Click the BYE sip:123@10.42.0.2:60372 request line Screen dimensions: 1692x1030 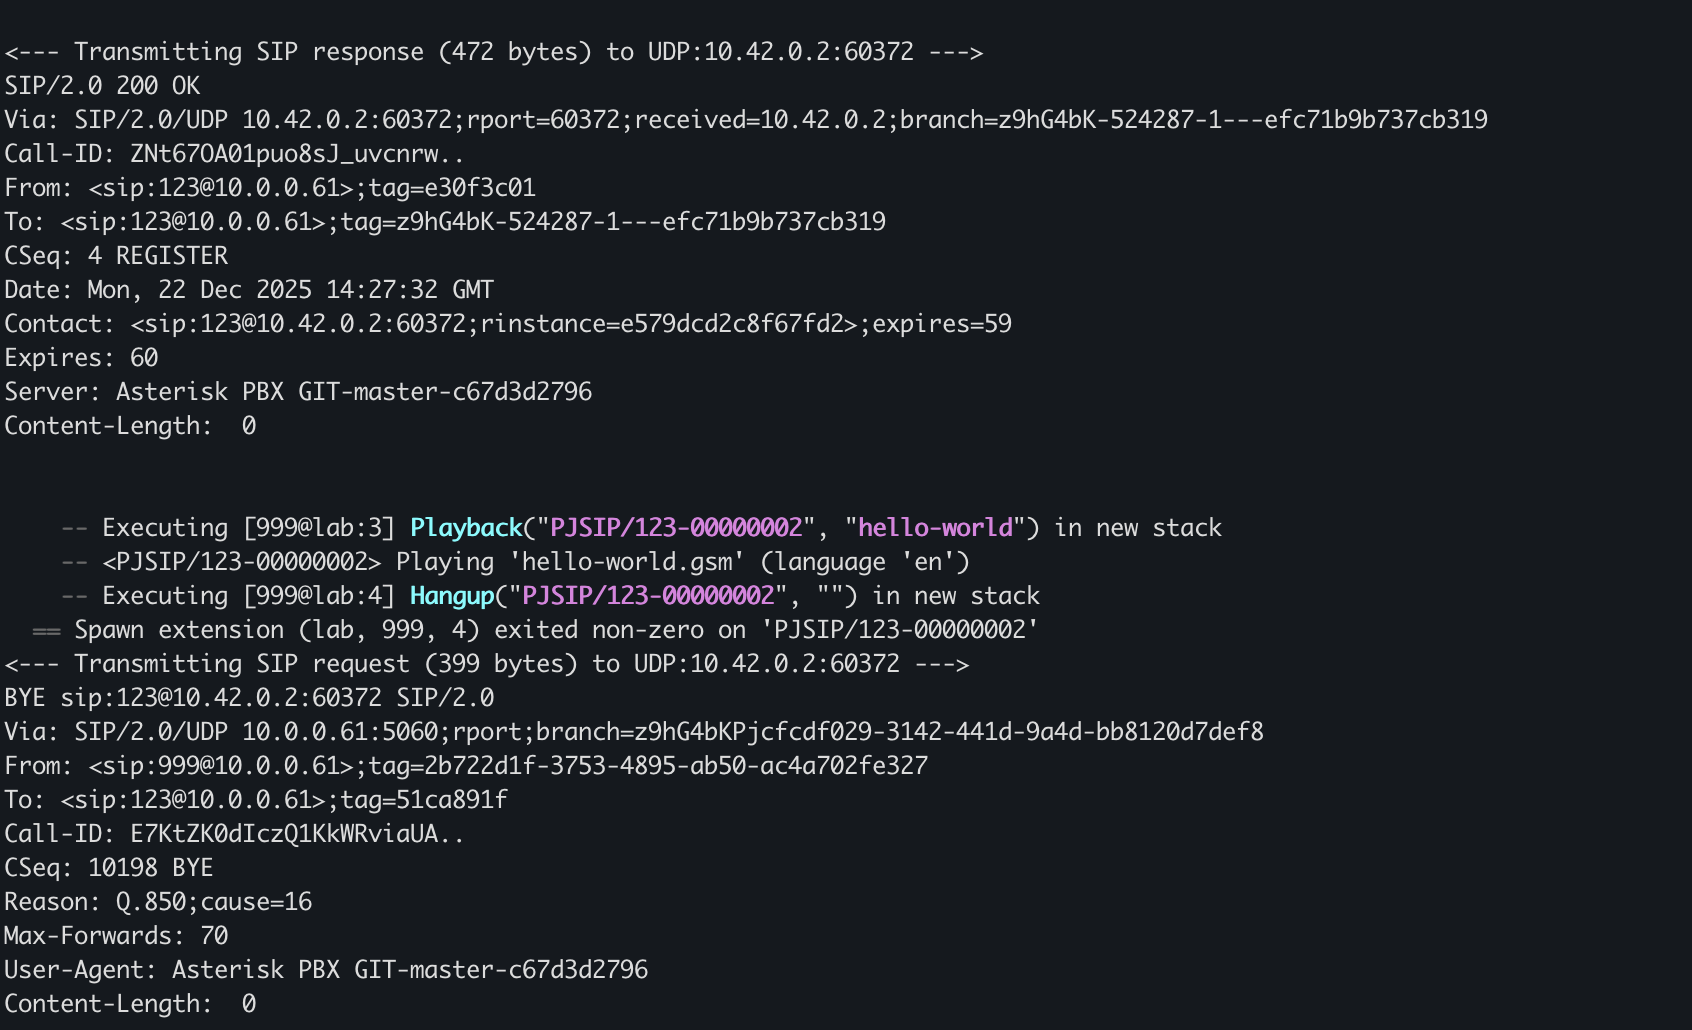[249, 698]
